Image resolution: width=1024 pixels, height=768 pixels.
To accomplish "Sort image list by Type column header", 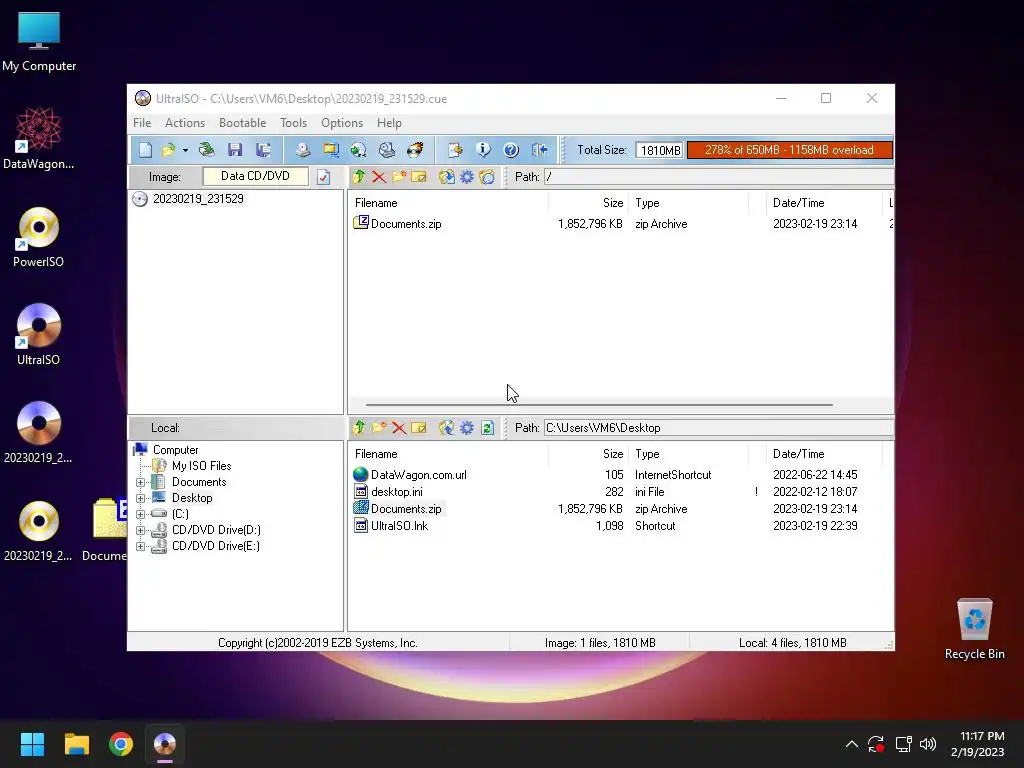I will (688, 203).
